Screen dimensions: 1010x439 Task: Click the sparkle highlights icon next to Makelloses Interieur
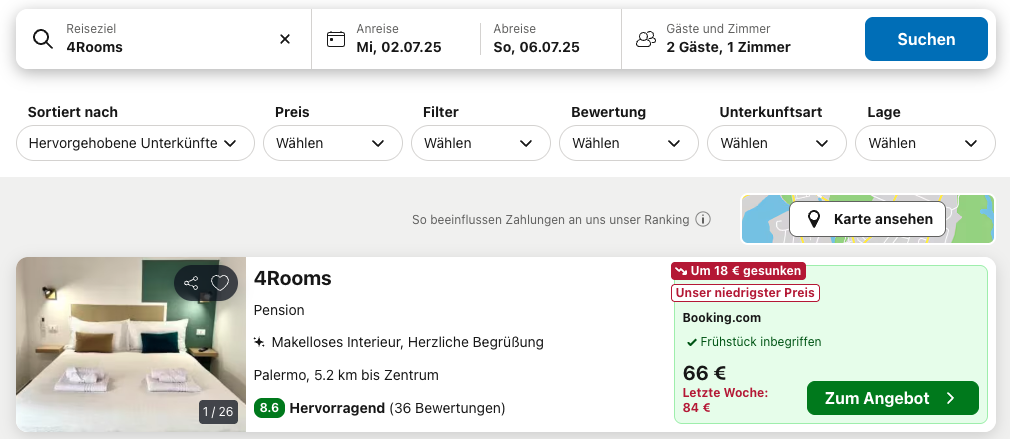259,342
